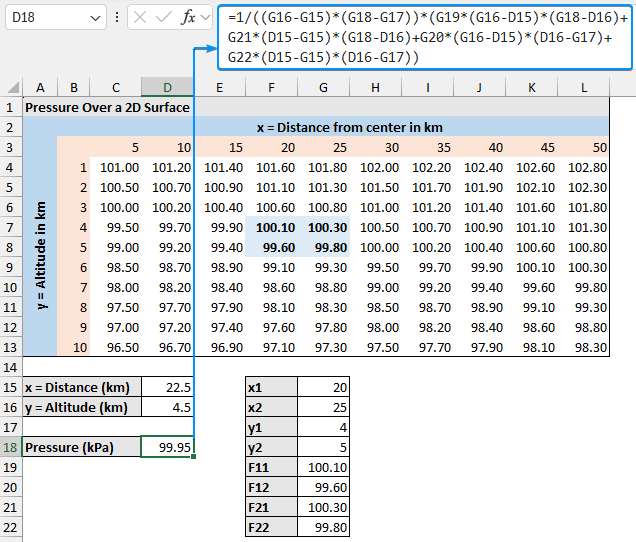Click 'x = Distance from center in km' heading

tap(350, 127)
